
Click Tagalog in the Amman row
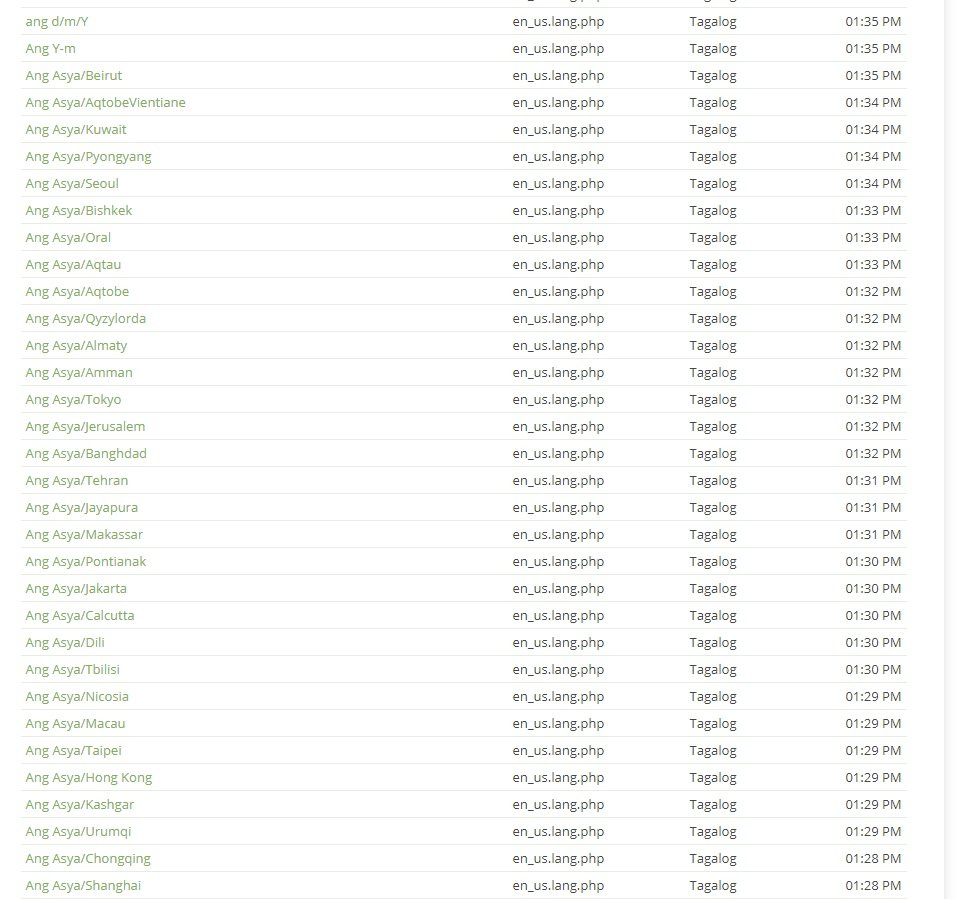point(713,372)
